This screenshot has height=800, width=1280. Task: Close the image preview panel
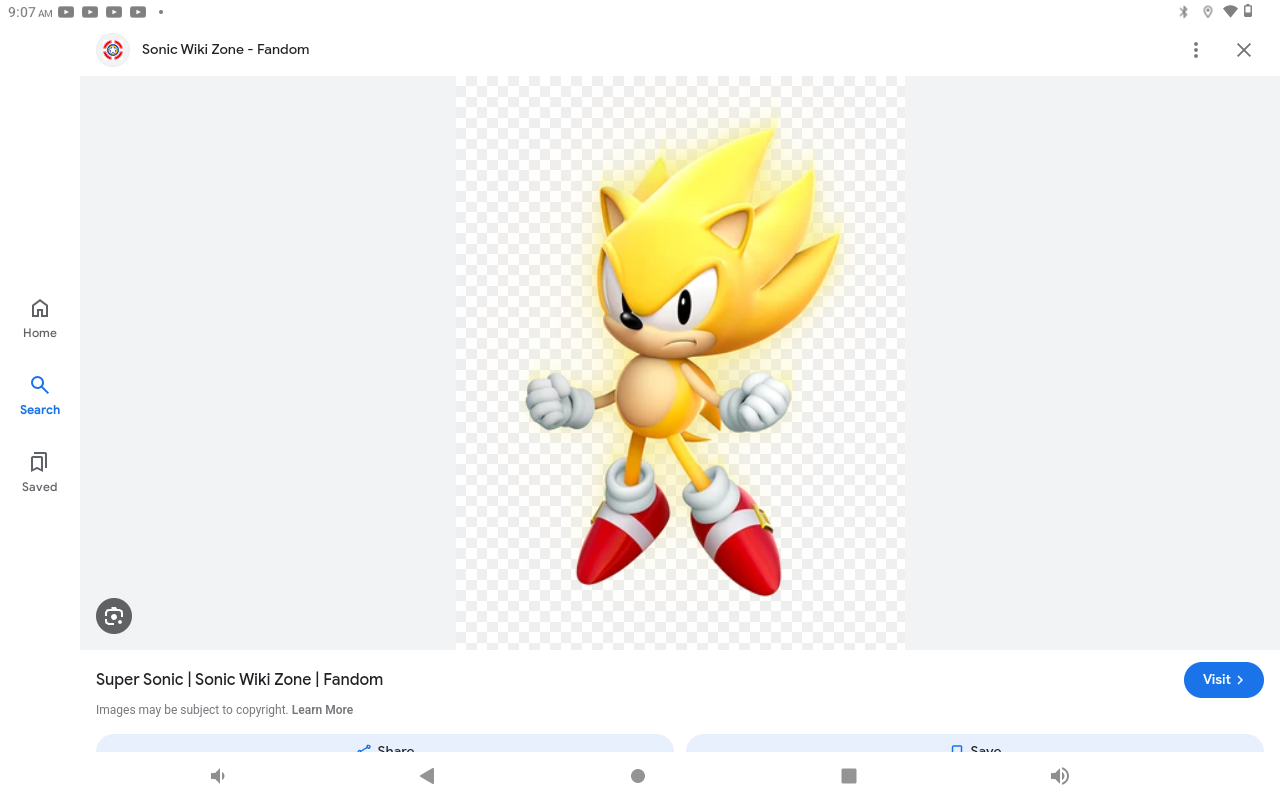[x=1243, y=50]
